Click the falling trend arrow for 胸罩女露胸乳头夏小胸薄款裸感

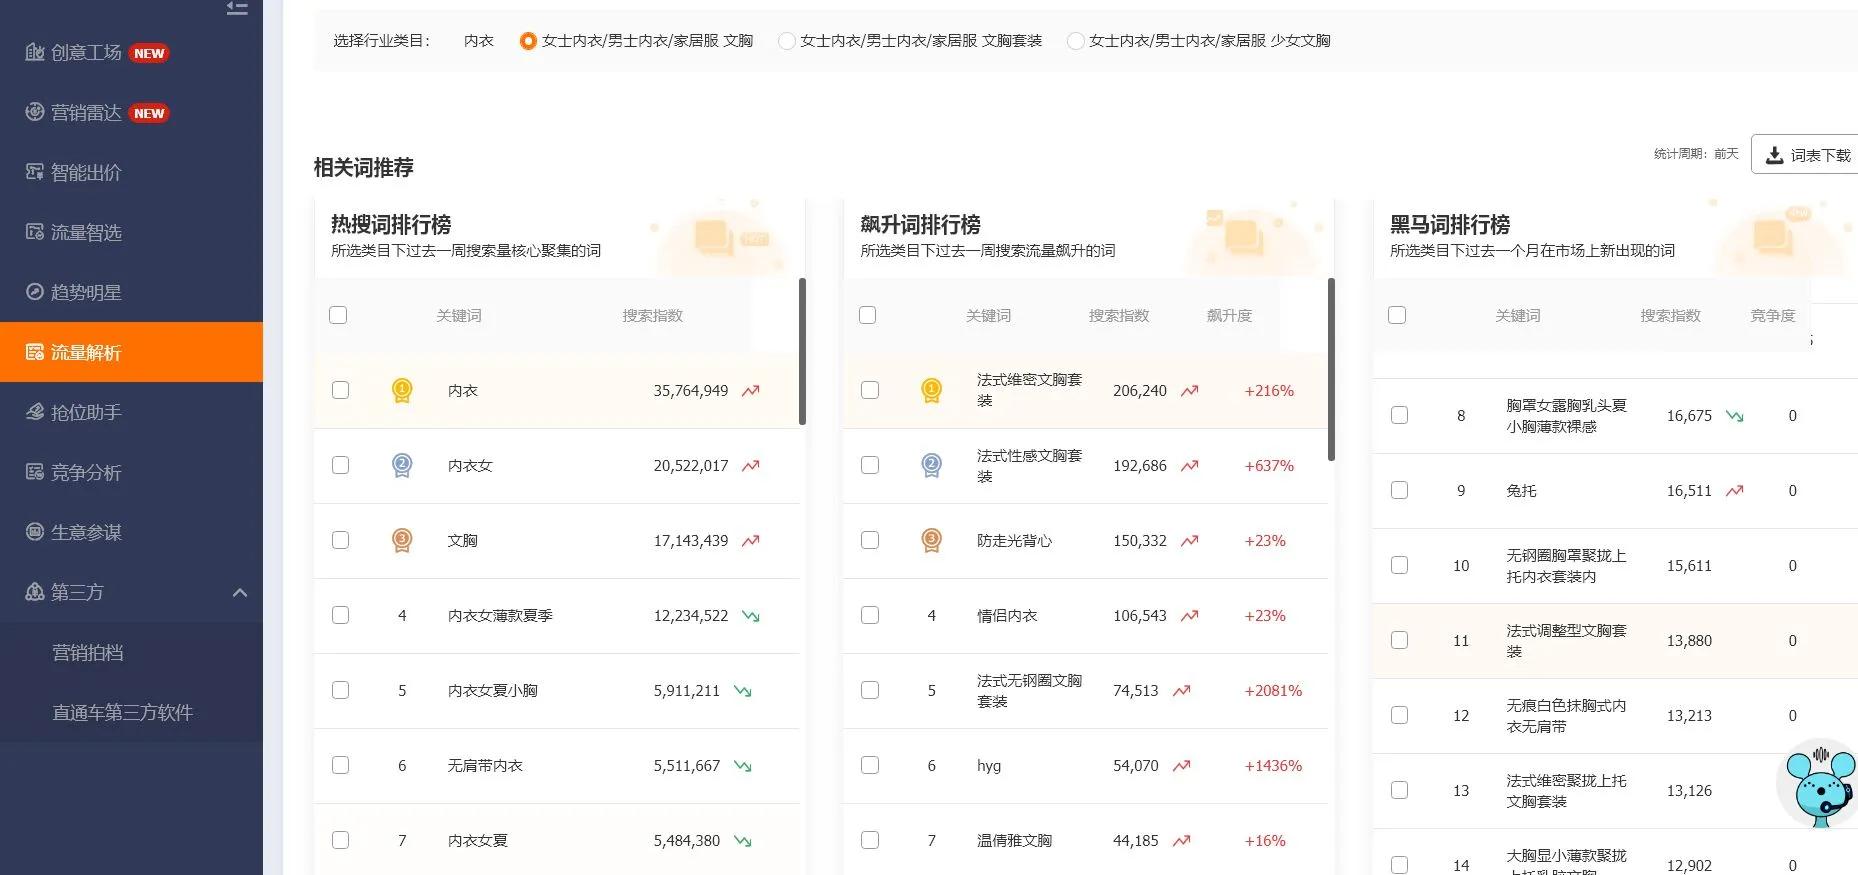[x=1735, y=416]
